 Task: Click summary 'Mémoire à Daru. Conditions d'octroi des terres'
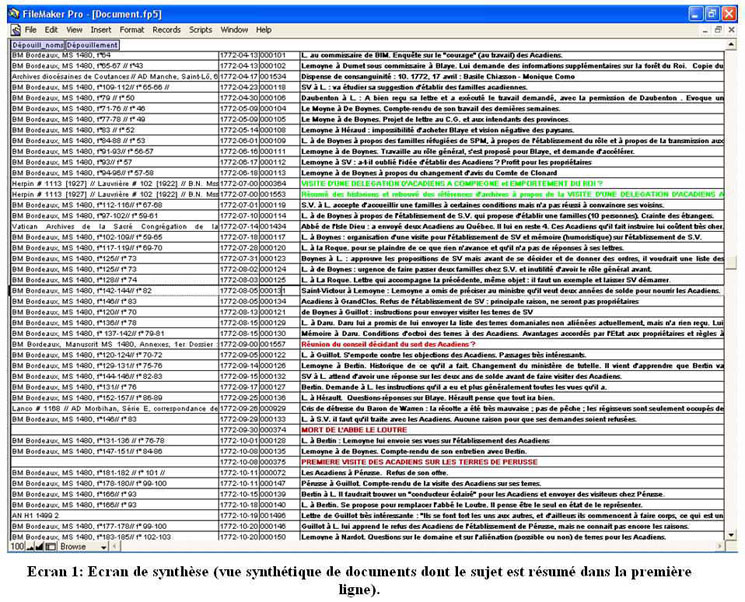click(512, 333)
